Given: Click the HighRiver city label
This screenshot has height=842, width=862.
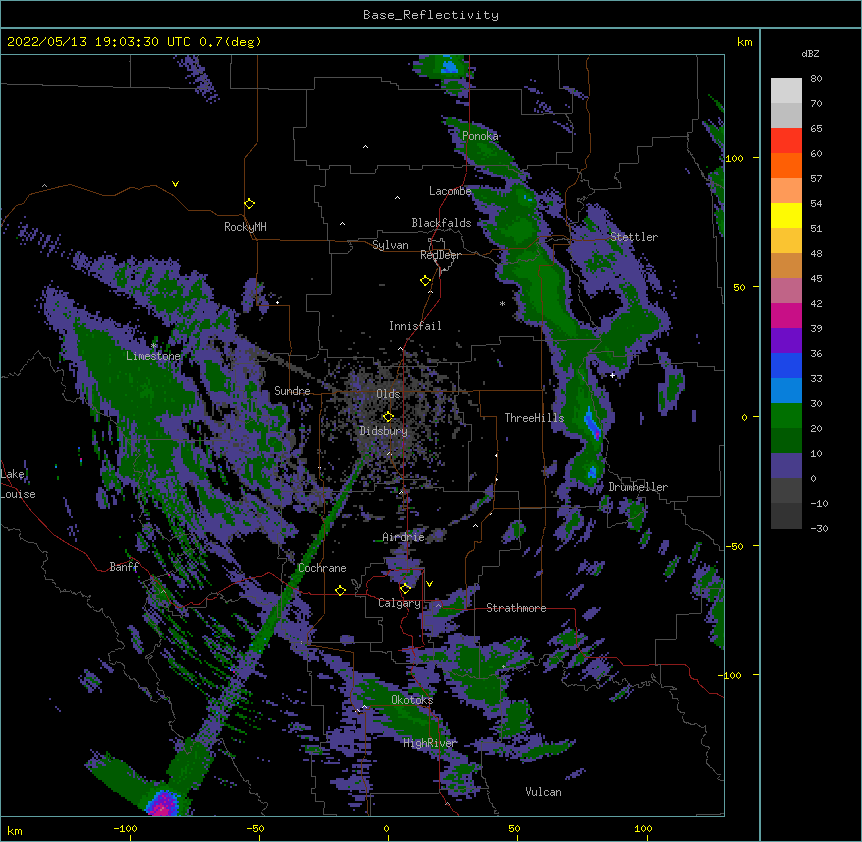Looking at the screenshot, I should 430,743.
